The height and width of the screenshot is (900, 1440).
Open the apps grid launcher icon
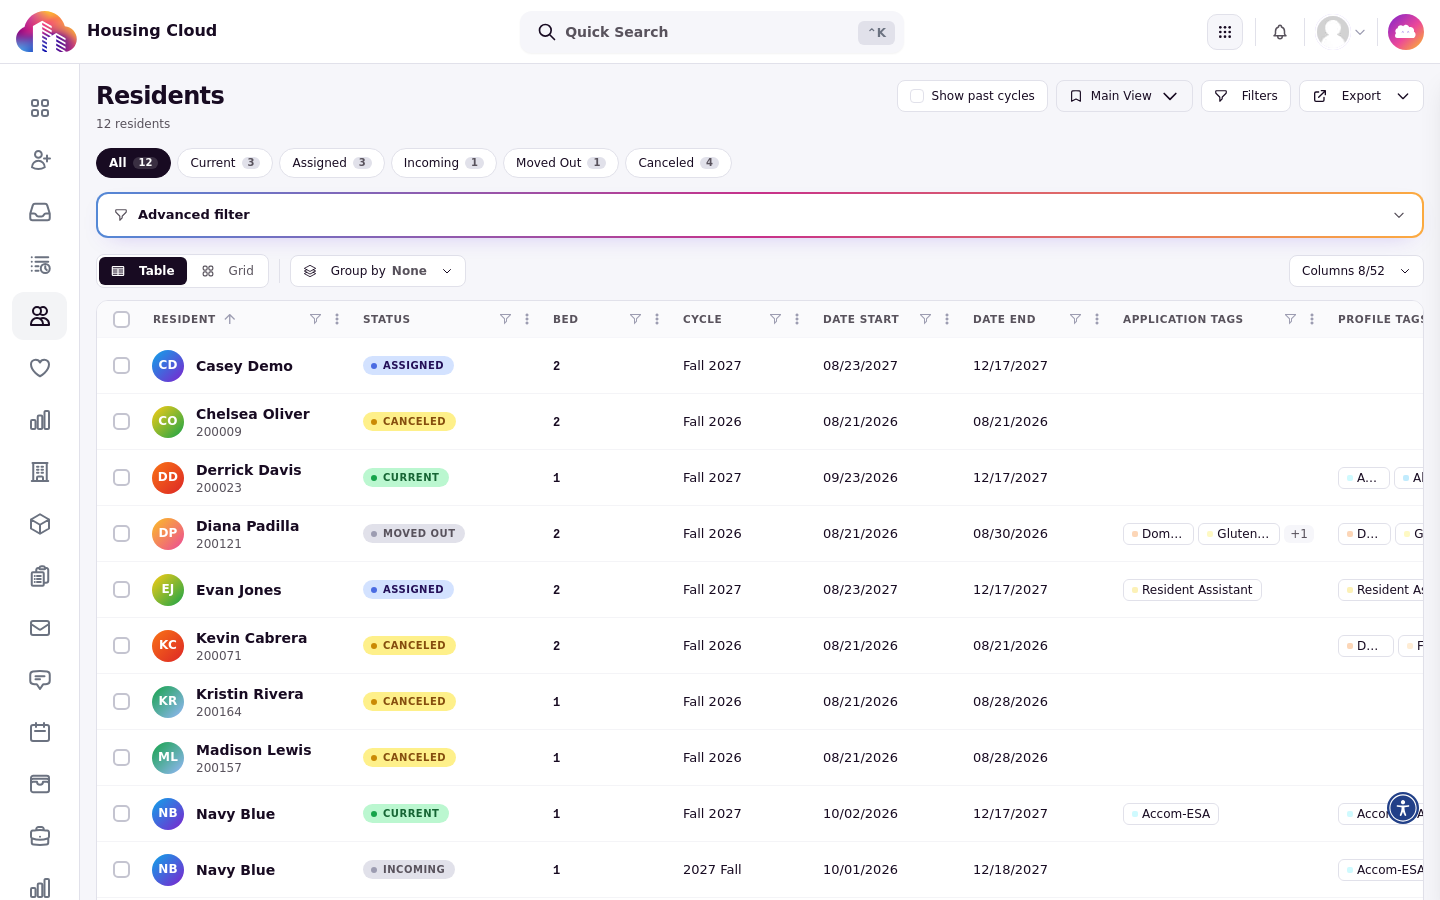point(1225,32)
